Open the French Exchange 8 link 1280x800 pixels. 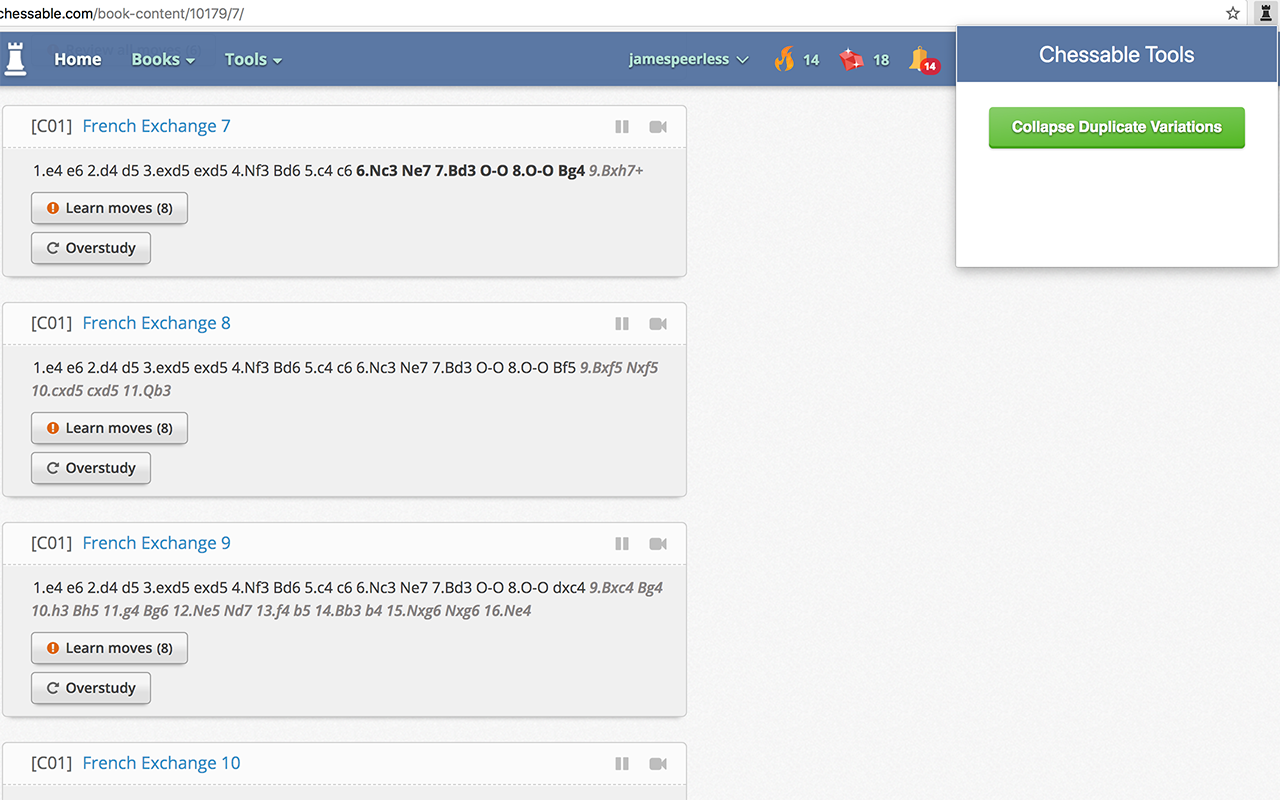point(156,323)
